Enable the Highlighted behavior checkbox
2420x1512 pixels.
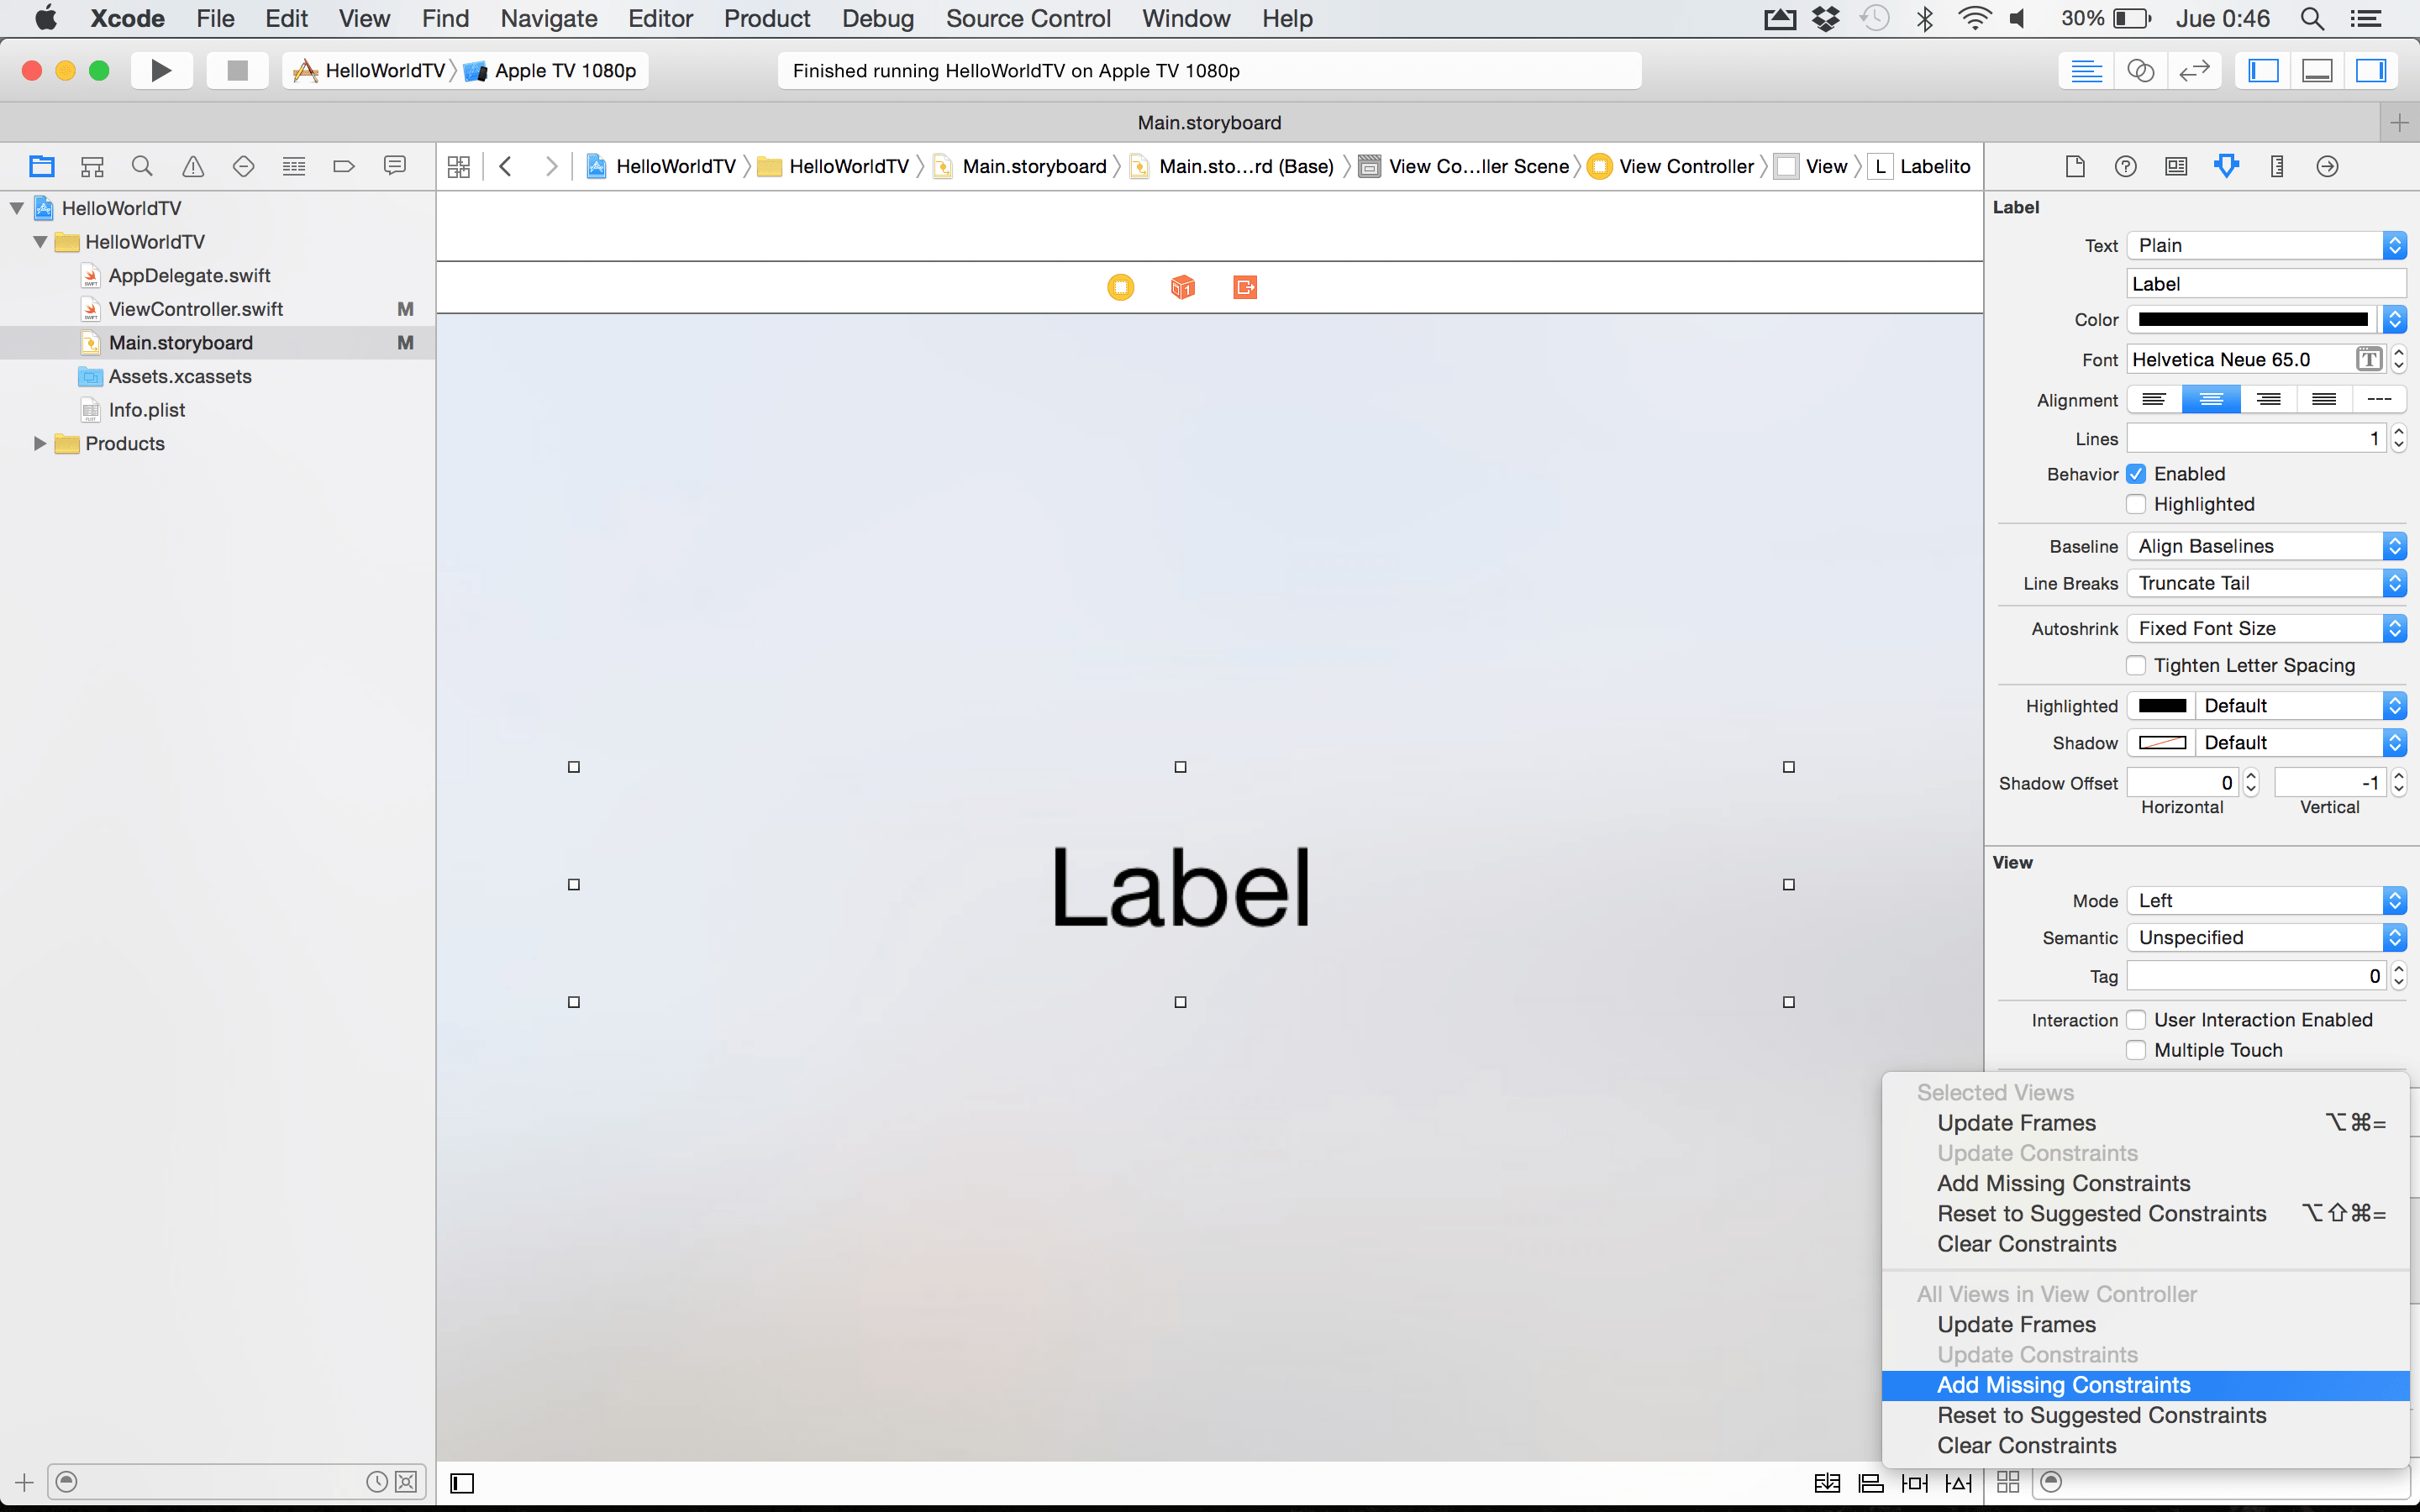(x=2136, y=504)
